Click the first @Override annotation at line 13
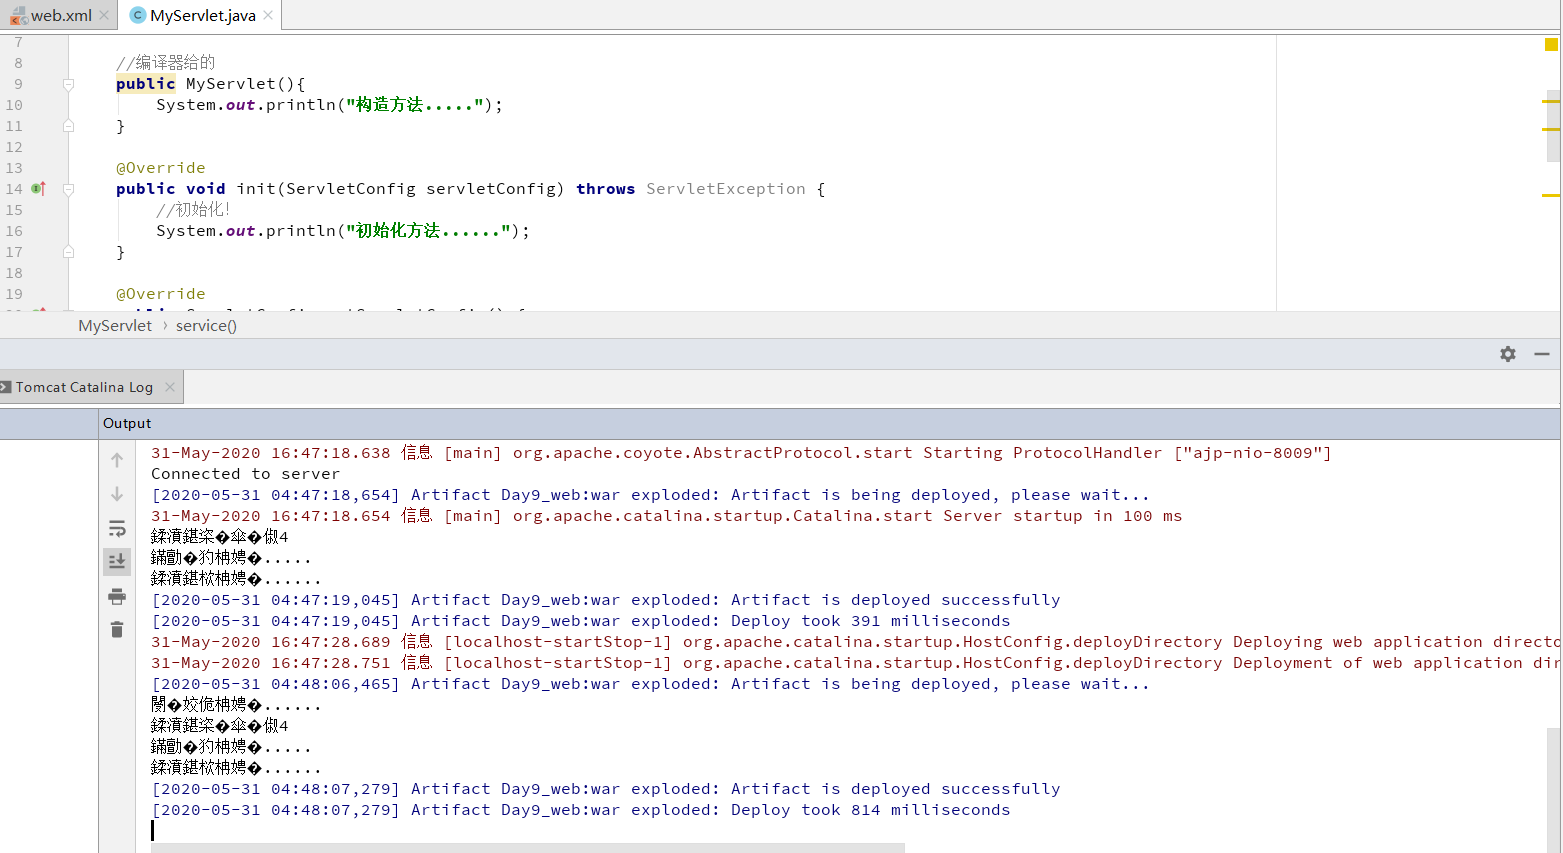 161,168
